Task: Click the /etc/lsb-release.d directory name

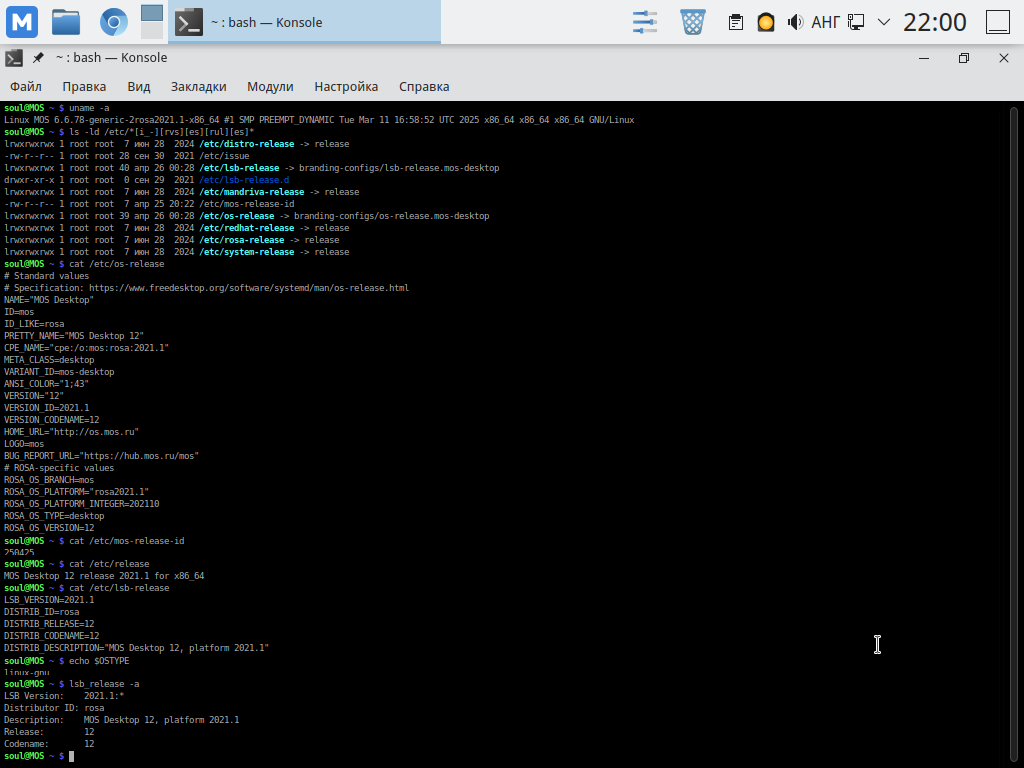Action: pyautogui.click(x=244, y=180)
